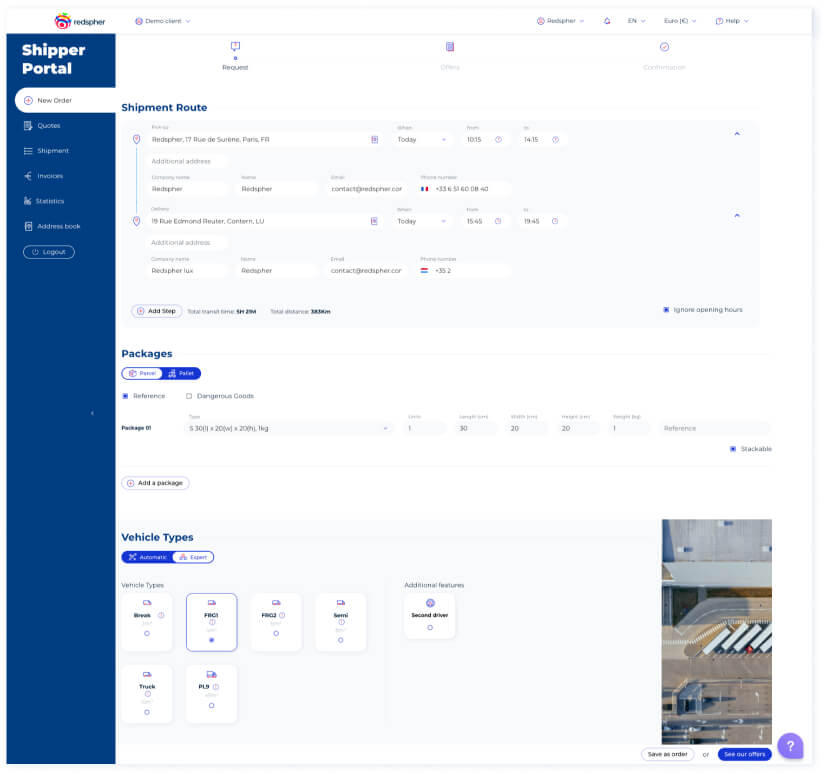Image resolution: width=826 pixels, height=774 pixels.
Task: Enable the Second driver radio button
Action: point(430,628)
